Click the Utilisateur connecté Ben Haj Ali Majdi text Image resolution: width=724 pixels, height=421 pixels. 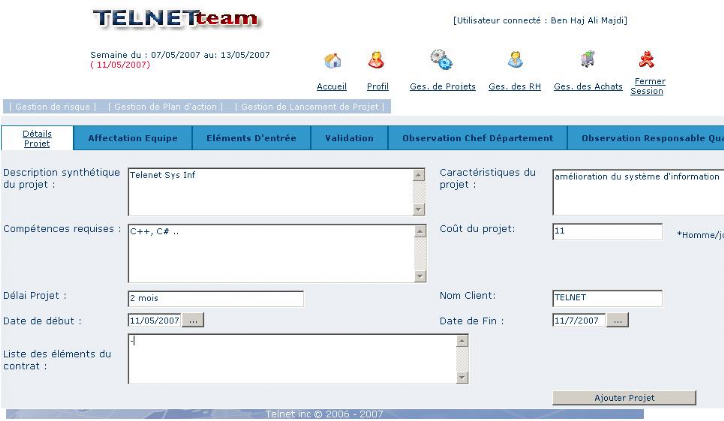tap(540, 20)
